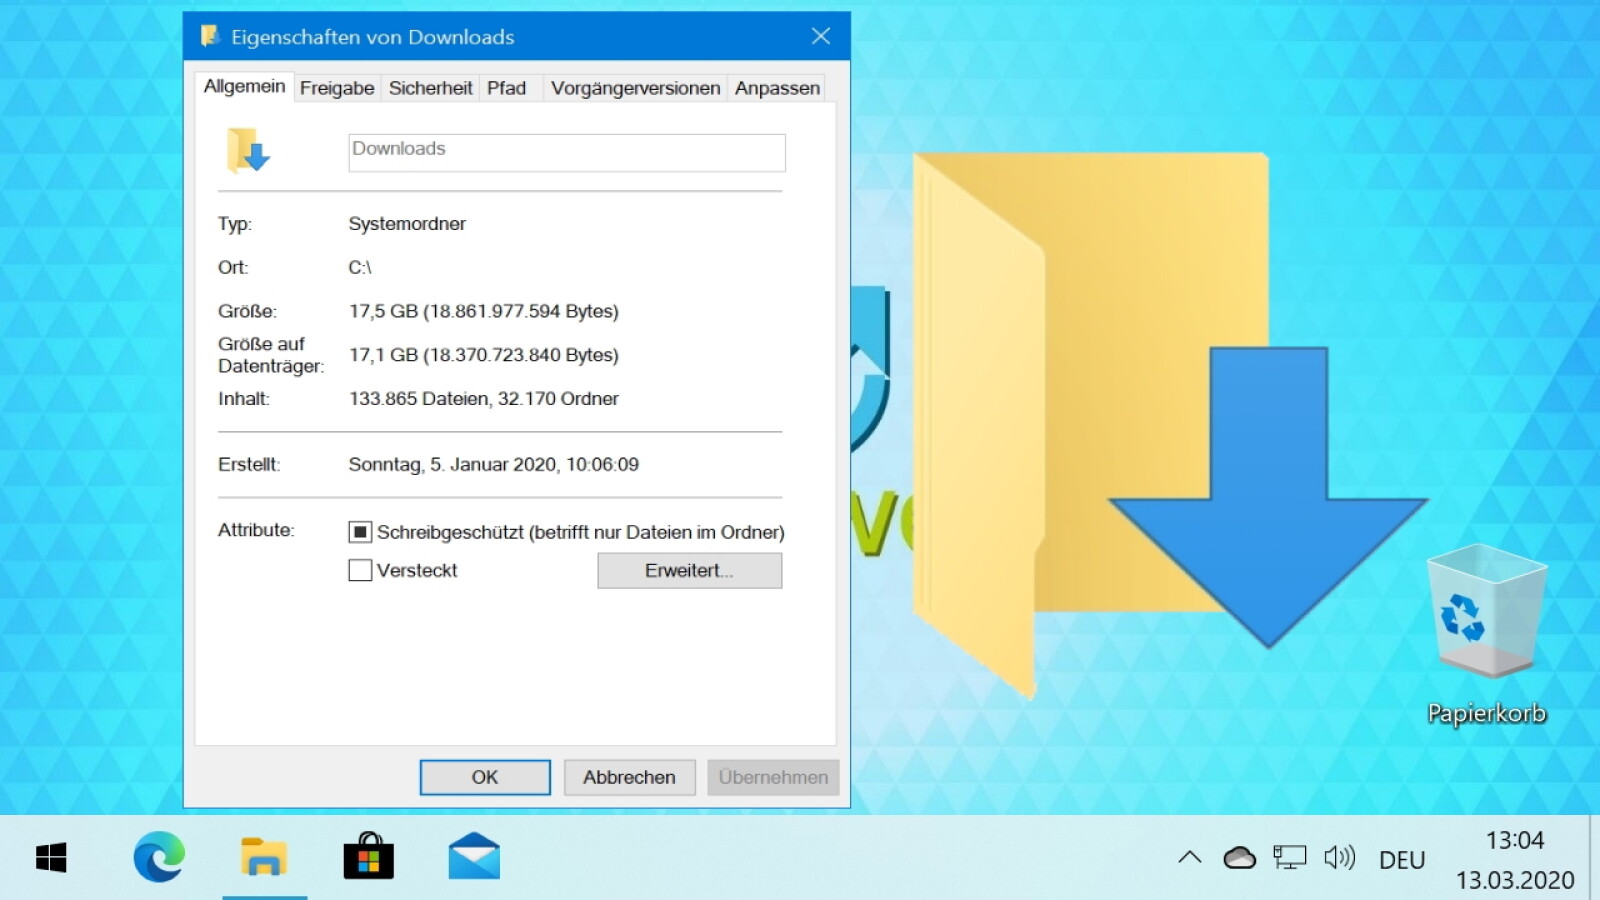Click the 17,1 GB size on disk value

click(x=484, y=355)
